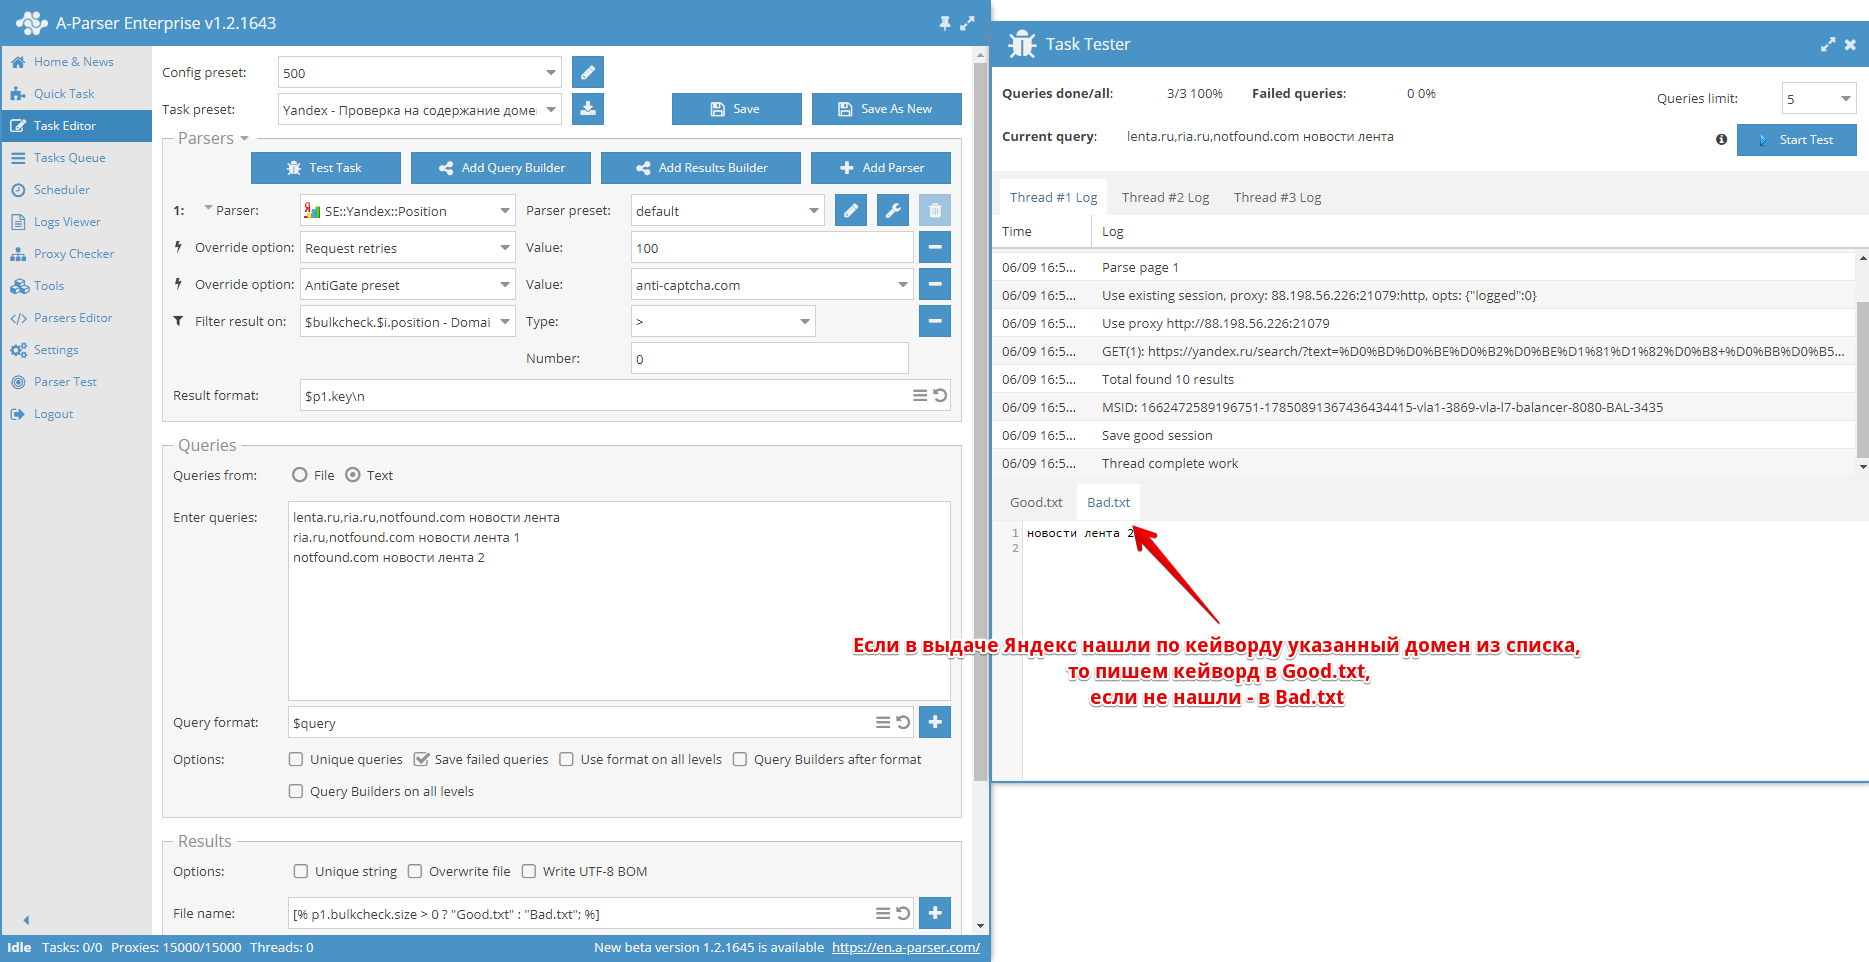Reset the Query format field
1869x962 pixels.
pos(903,722)
